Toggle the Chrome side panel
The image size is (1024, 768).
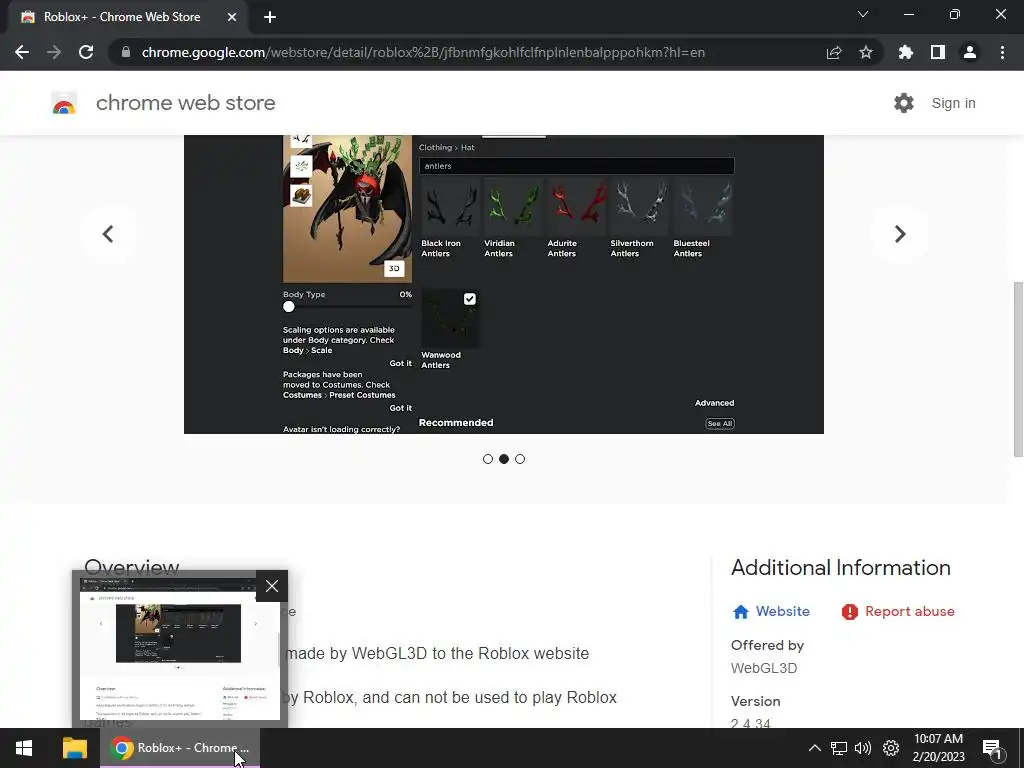[x=938, y=52]
